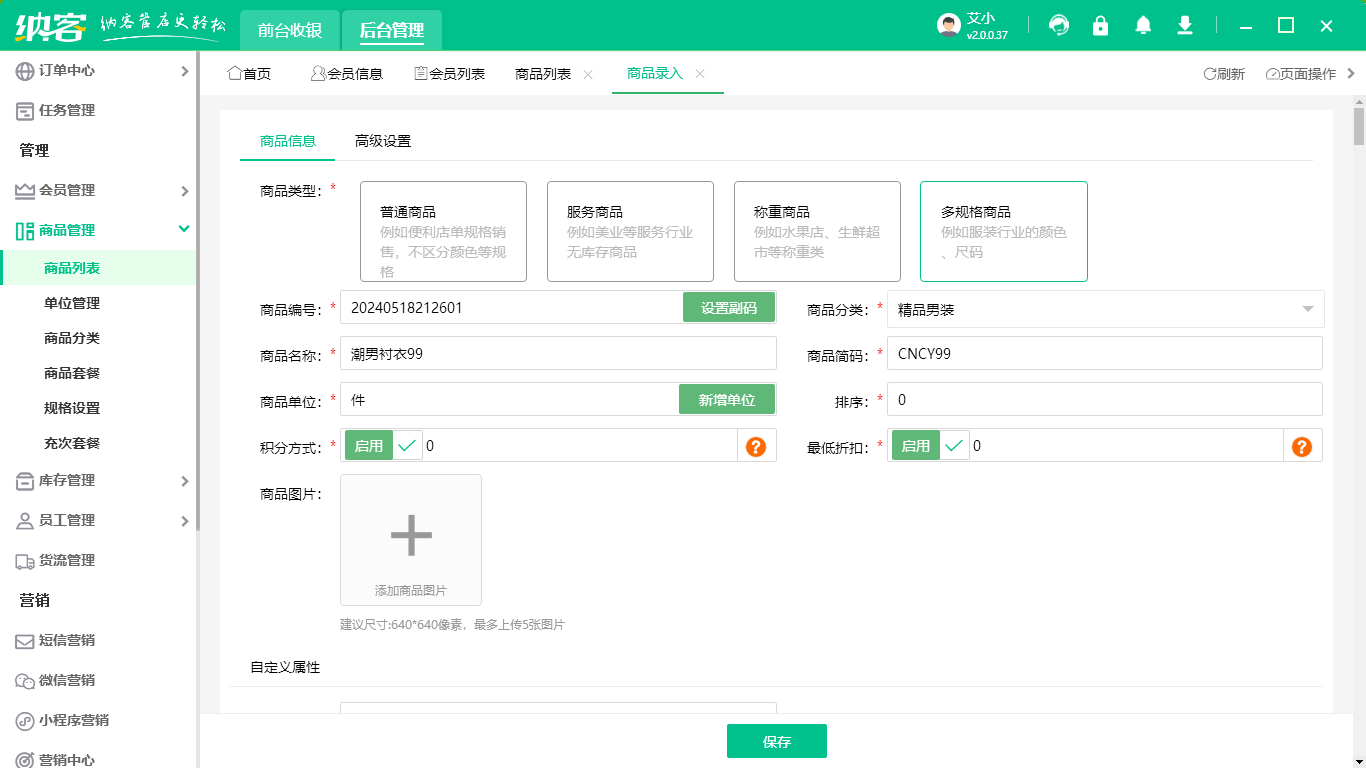Click the 积分方式 help question icon

756,447
